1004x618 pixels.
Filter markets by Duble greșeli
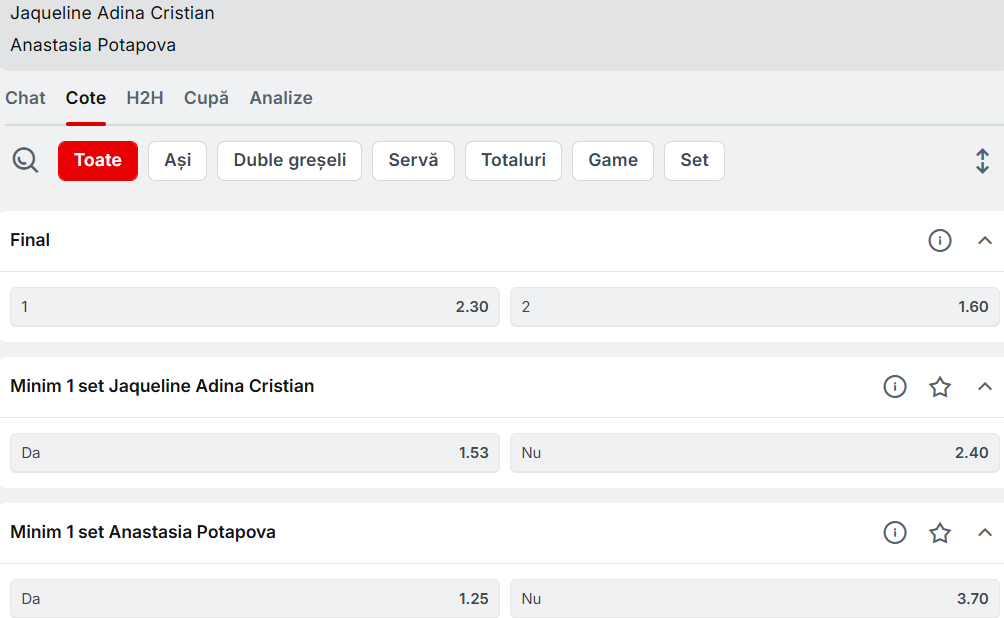tap(290, 161)
